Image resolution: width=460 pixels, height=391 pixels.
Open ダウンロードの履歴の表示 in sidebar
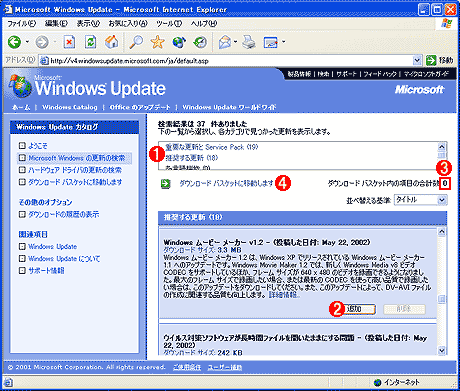coord(63,214)
